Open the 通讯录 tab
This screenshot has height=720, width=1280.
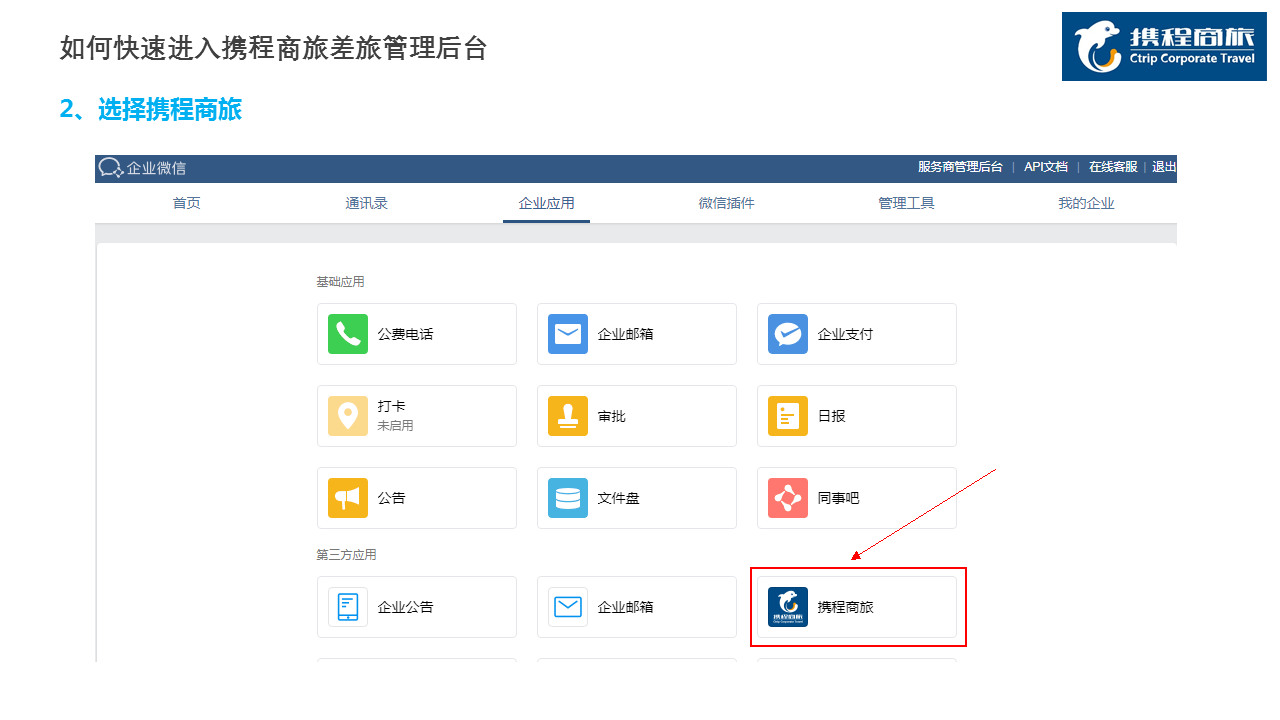tap(367, 203)
